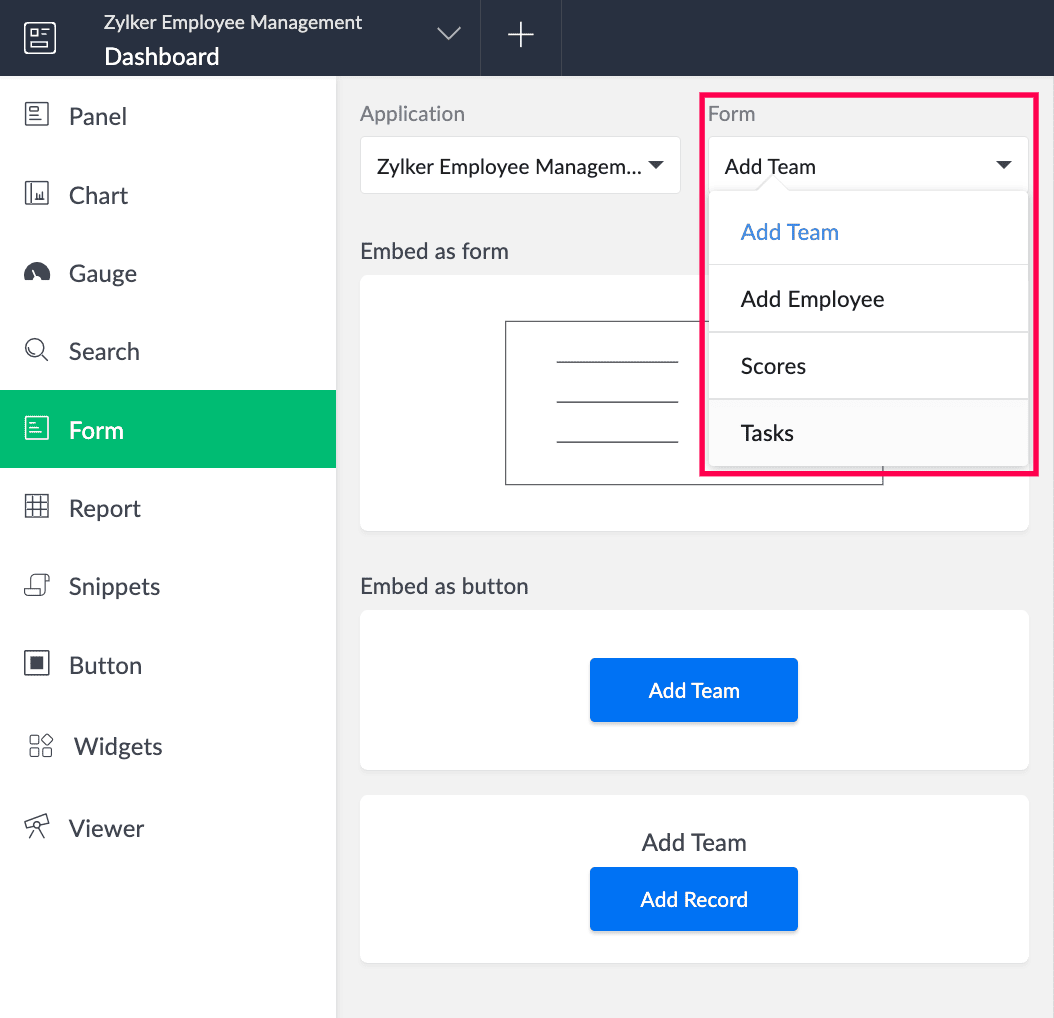The height and width of the screenshot is (1018, 1054).
Task: Click the blue Add Team button
Action: [x=693, y=690]
